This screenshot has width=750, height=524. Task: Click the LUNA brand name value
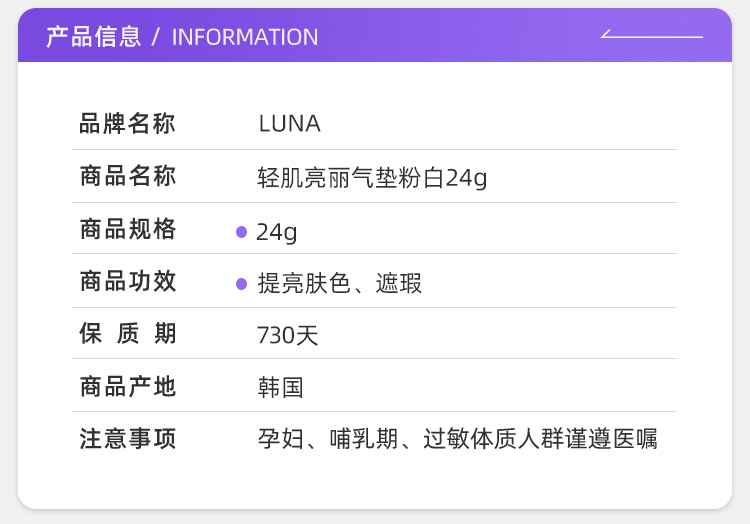[x=289, y=124]
